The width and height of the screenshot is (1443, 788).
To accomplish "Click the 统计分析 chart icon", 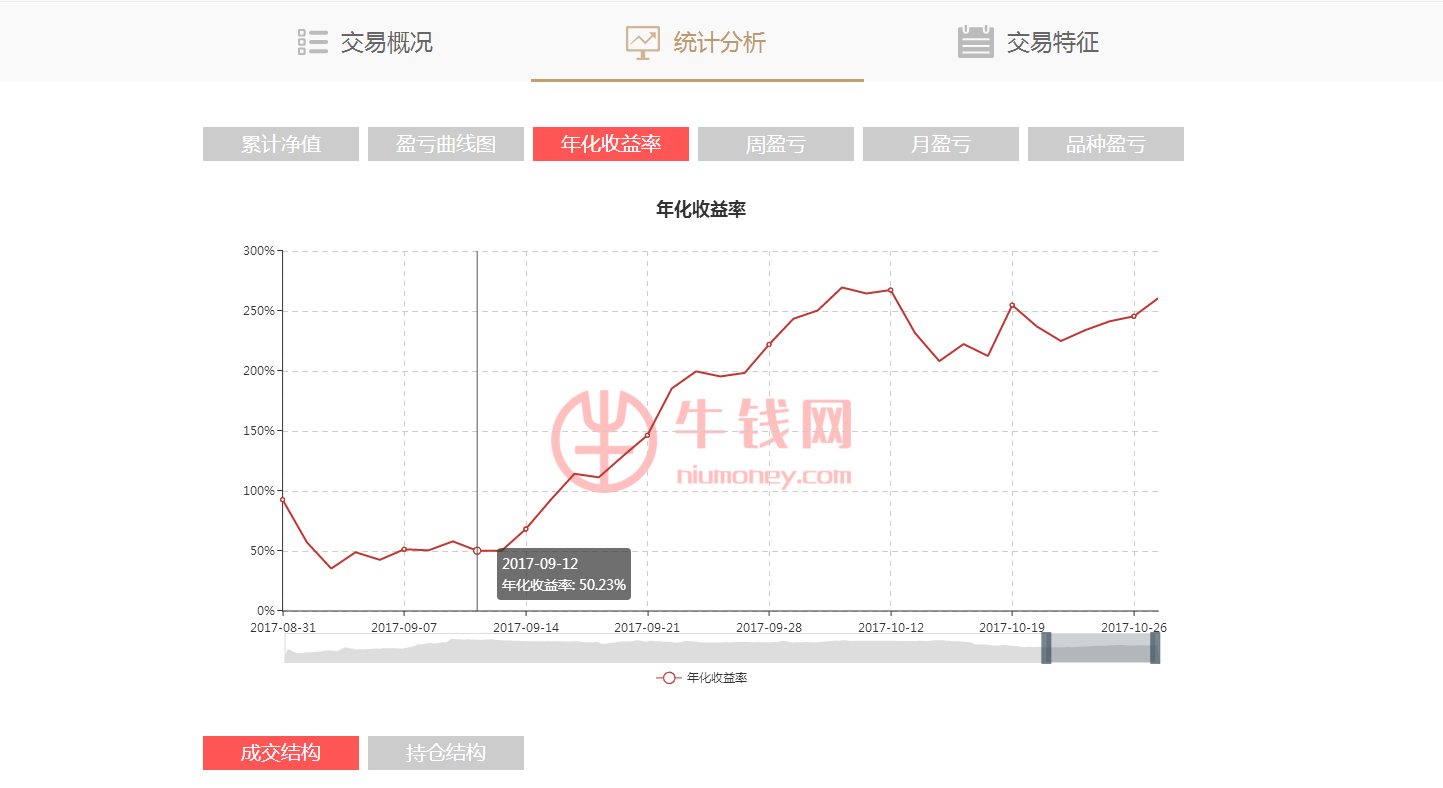I will point(642,42).
